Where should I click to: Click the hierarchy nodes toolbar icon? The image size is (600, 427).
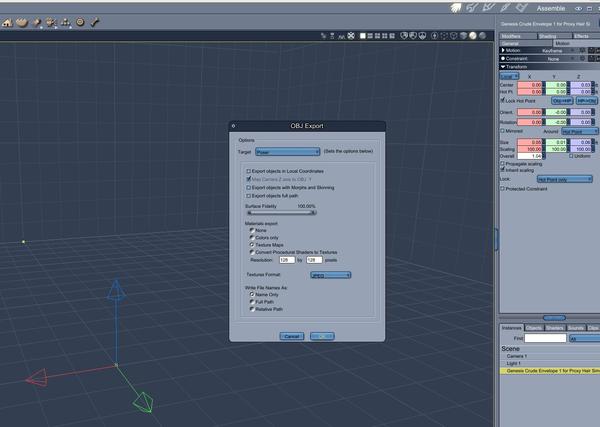coord(66,23)
